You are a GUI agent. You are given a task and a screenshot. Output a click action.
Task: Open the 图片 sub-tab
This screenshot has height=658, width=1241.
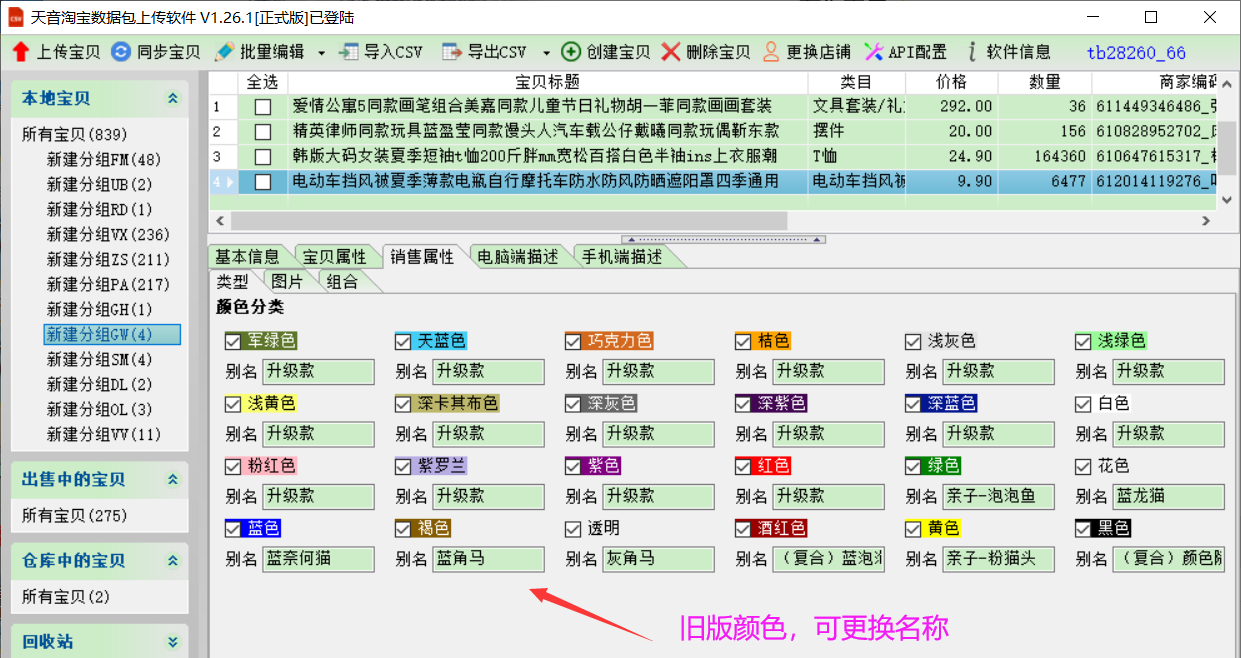(287, 282)
